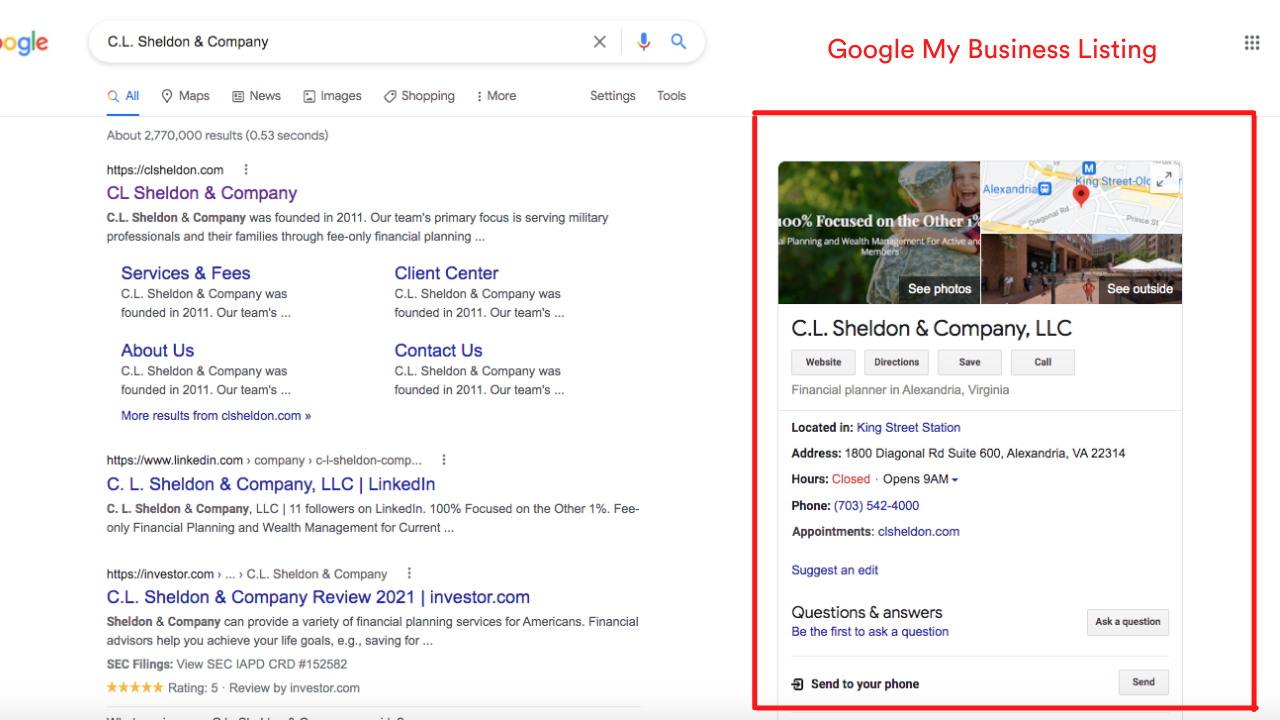Open the Tools options menu
Image resolution: width=1280 pixels, height=720 pixels.
click(x=671, y=96)
